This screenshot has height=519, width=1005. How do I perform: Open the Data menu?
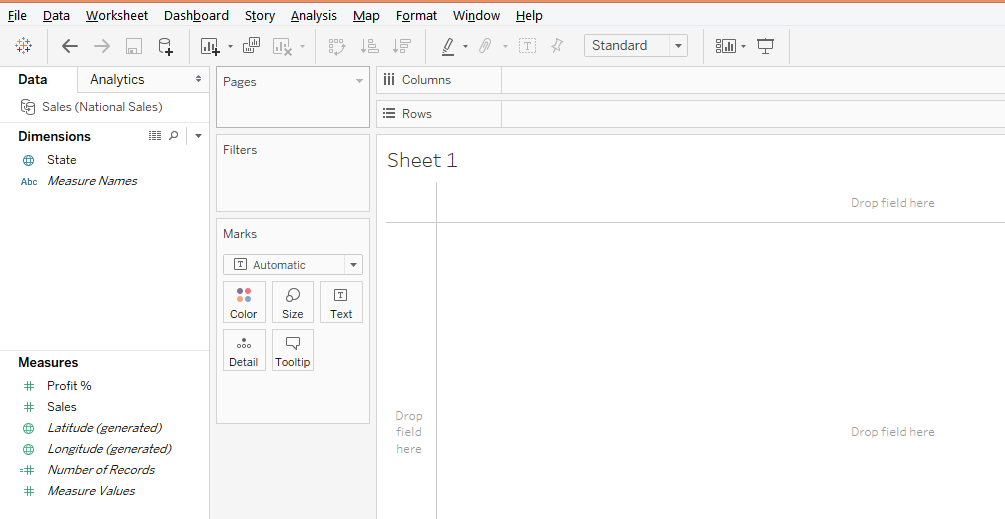pos(56,15)
